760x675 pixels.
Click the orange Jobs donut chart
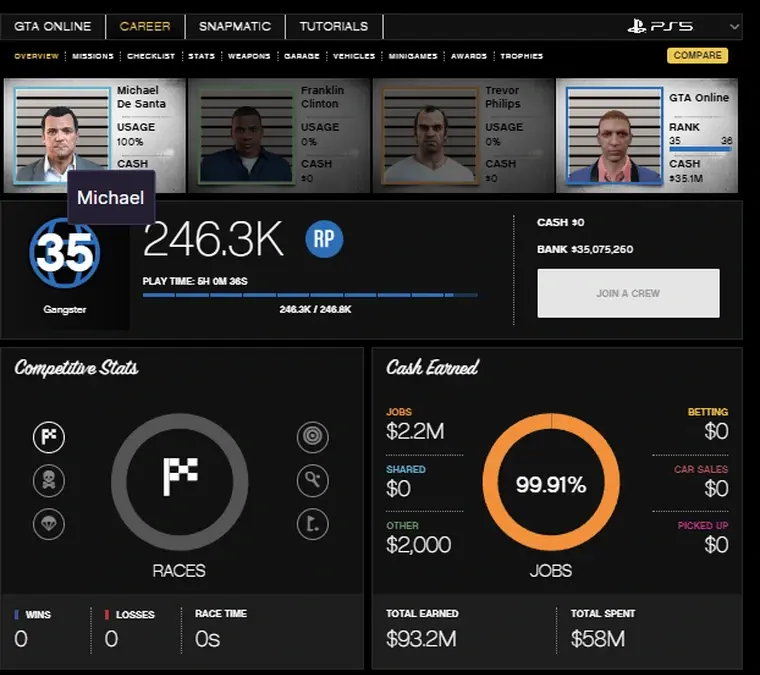pyautogui.click(x=550, y=485)
